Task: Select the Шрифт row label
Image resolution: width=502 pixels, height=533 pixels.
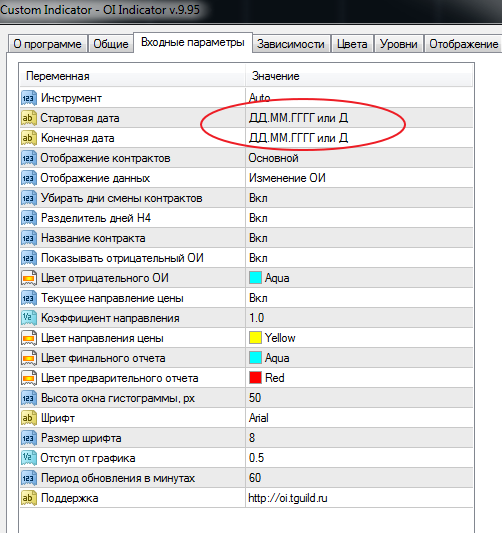Action: click(x=58, y=418)
